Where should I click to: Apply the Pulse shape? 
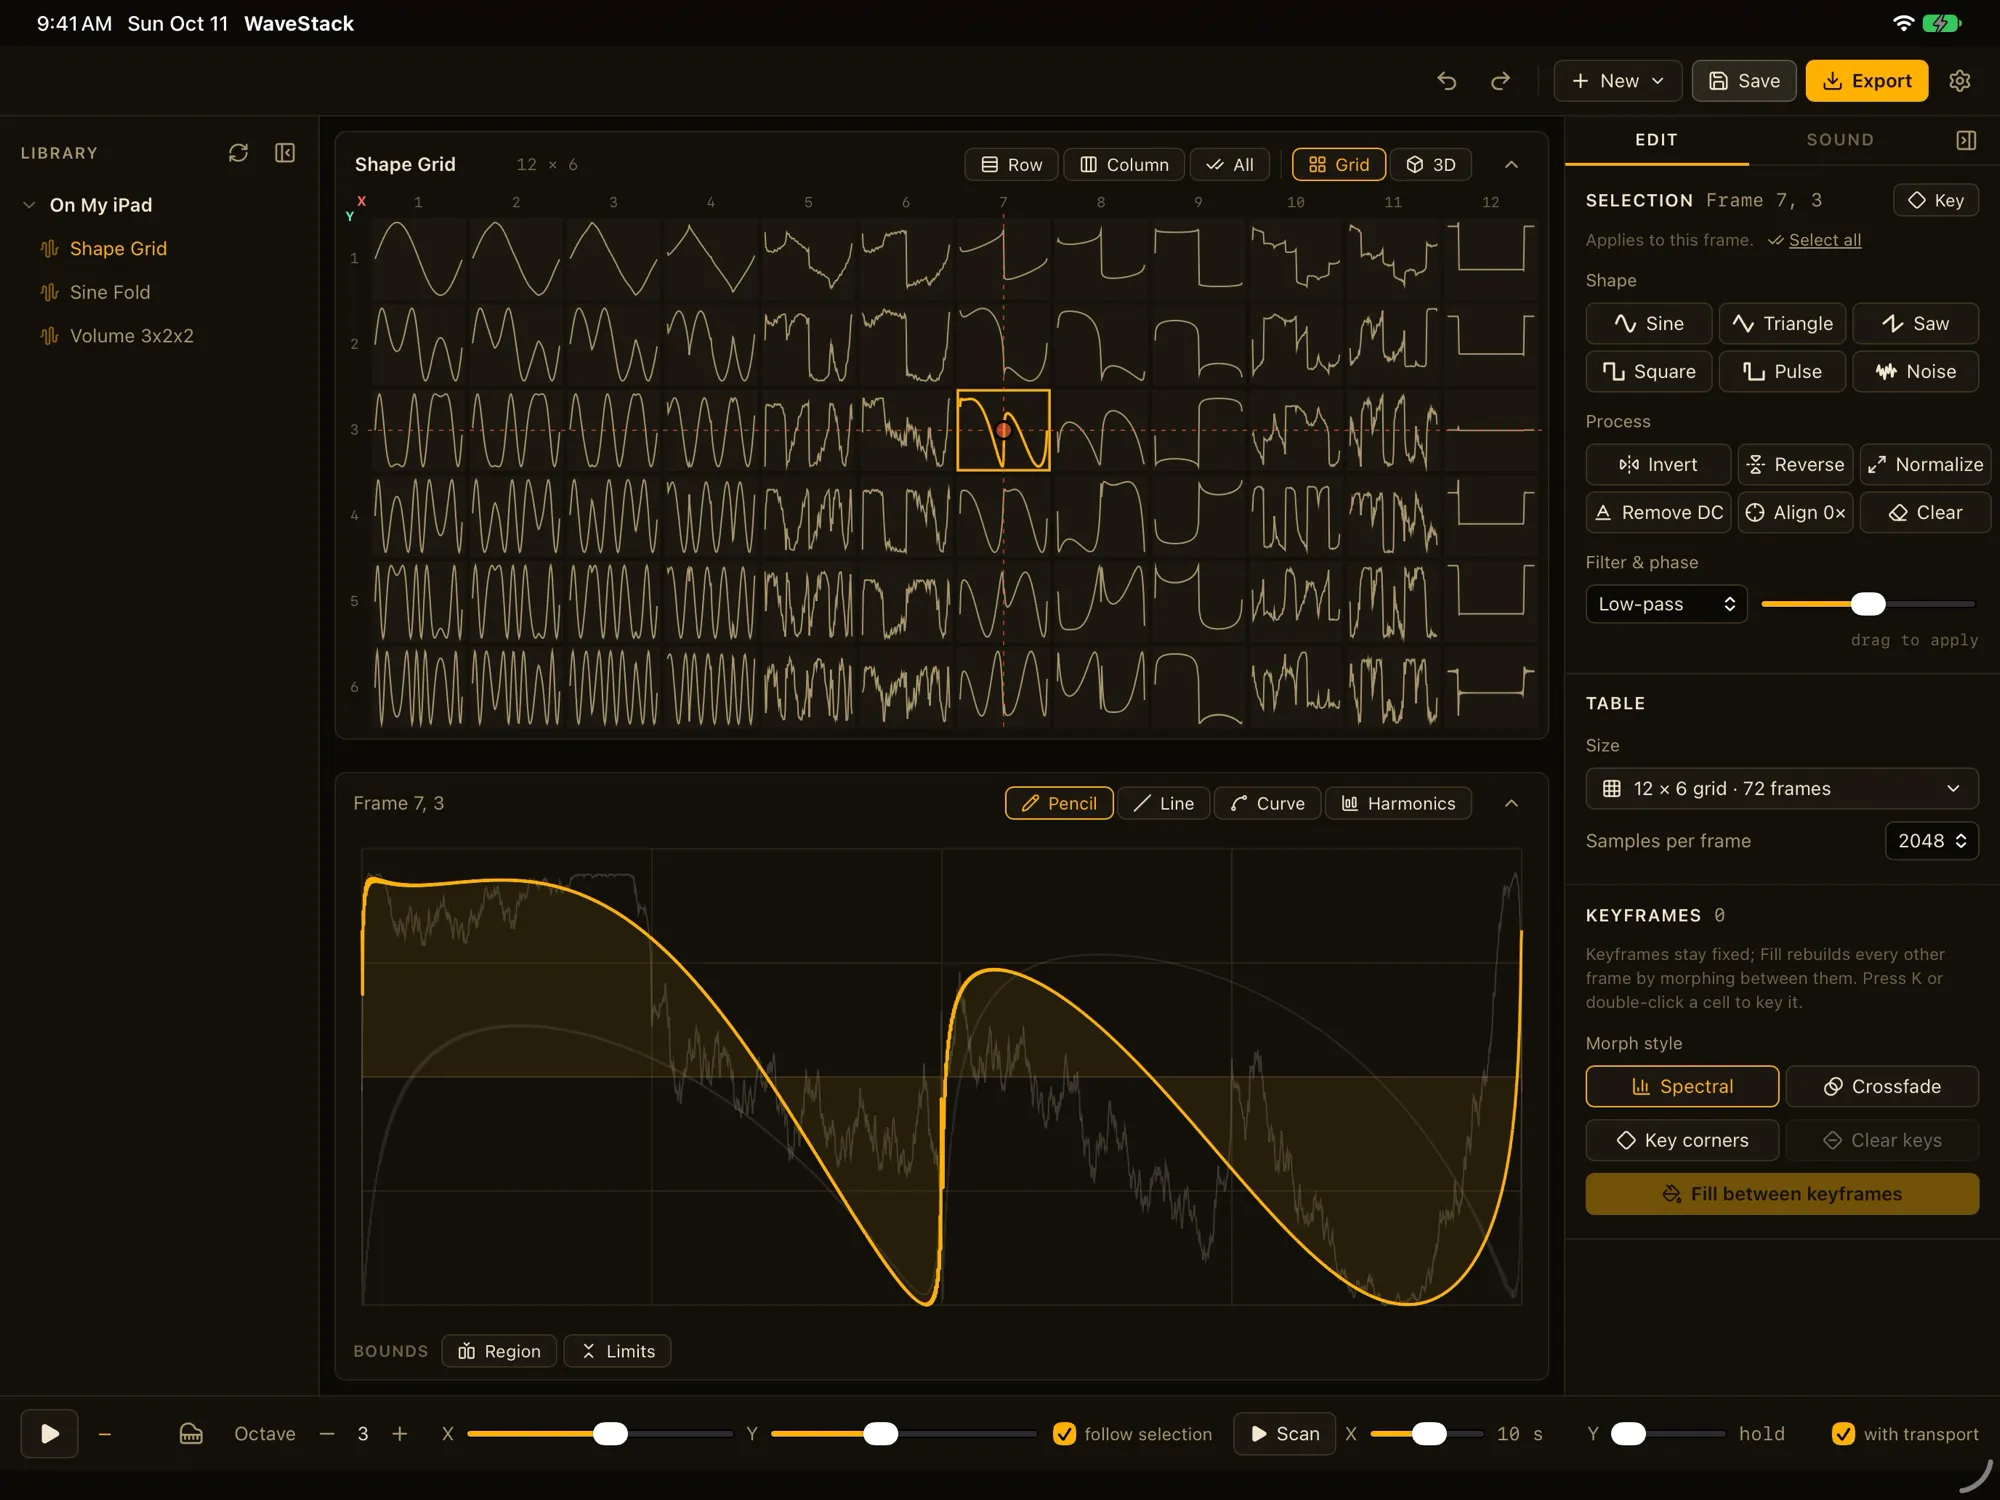click(1782, 371)
